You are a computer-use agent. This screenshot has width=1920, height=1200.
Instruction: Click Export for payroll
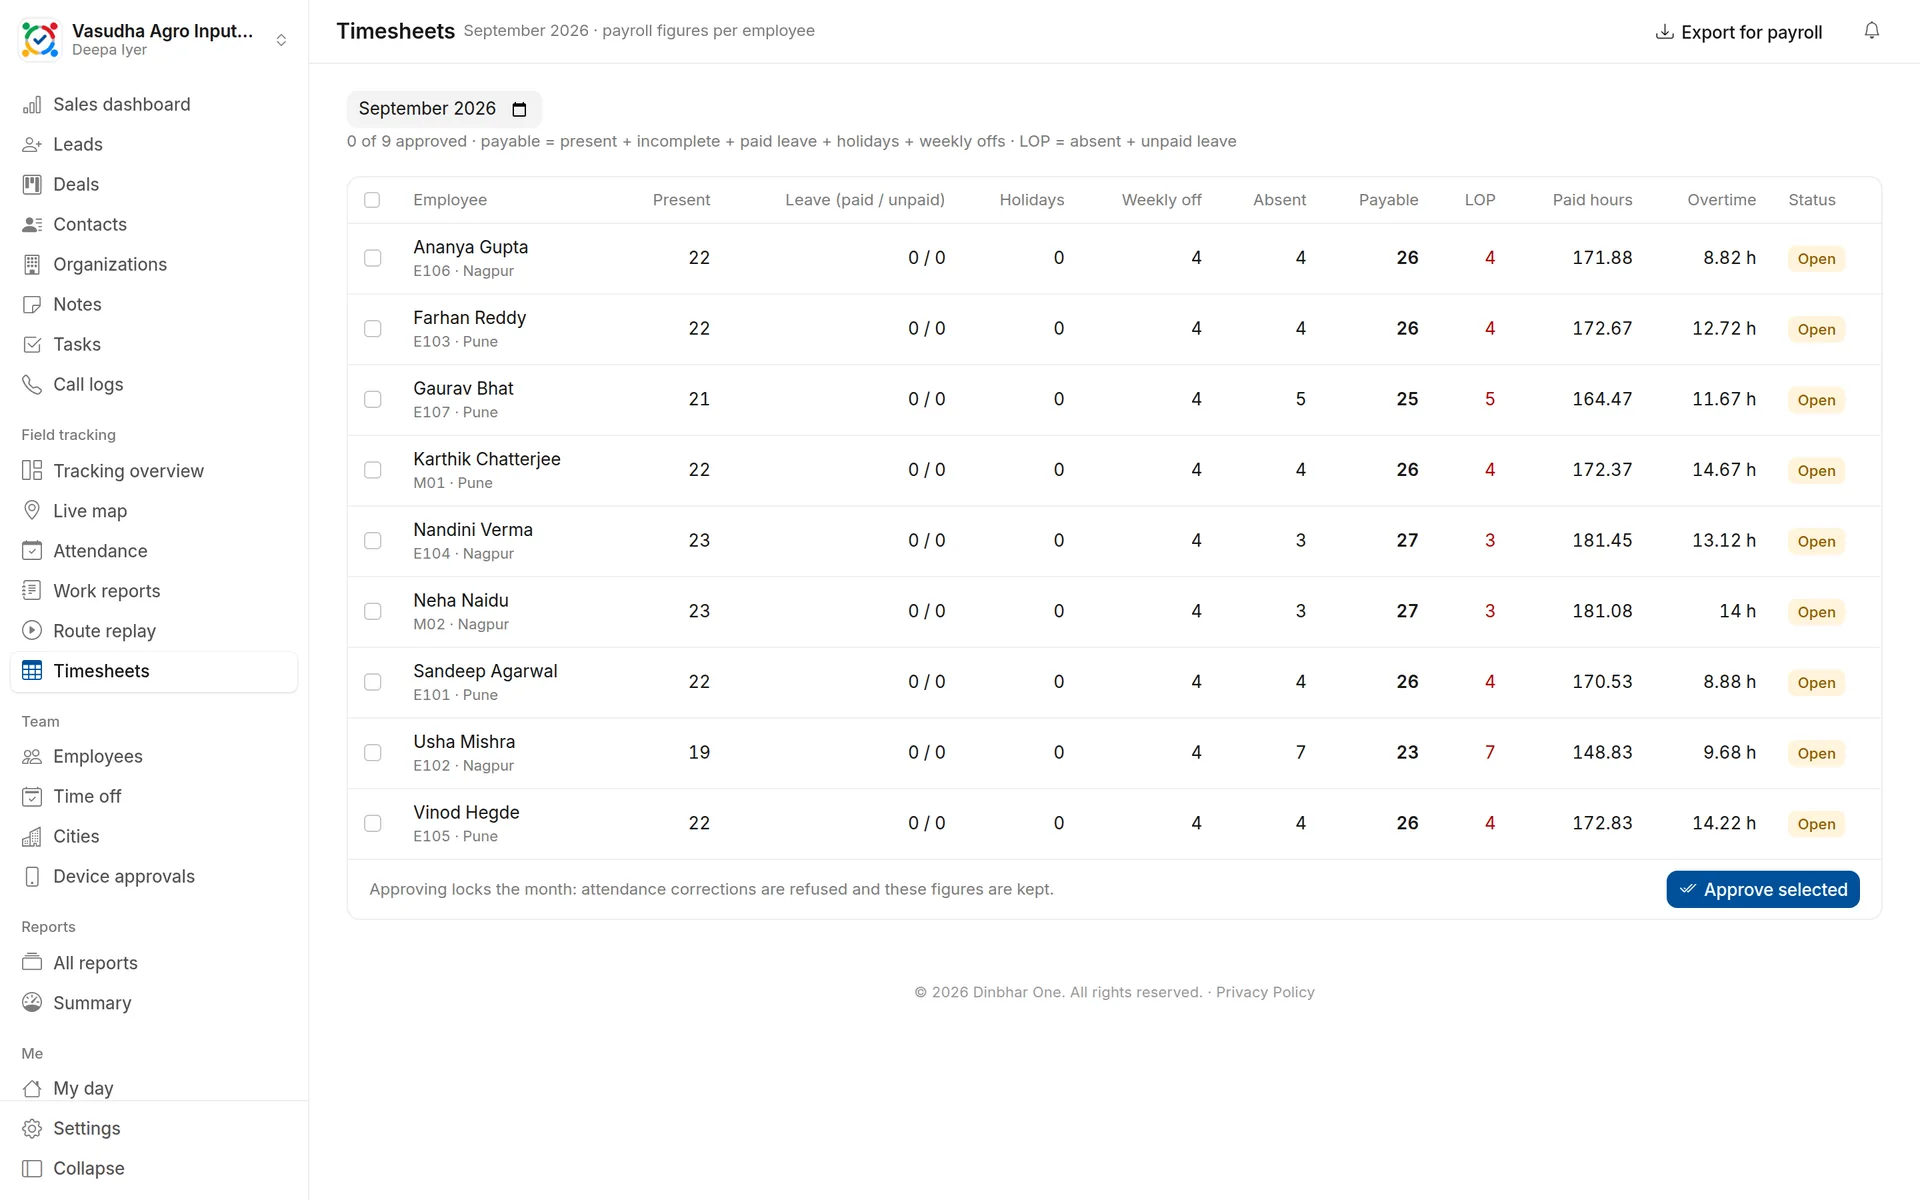point(1739,32)
